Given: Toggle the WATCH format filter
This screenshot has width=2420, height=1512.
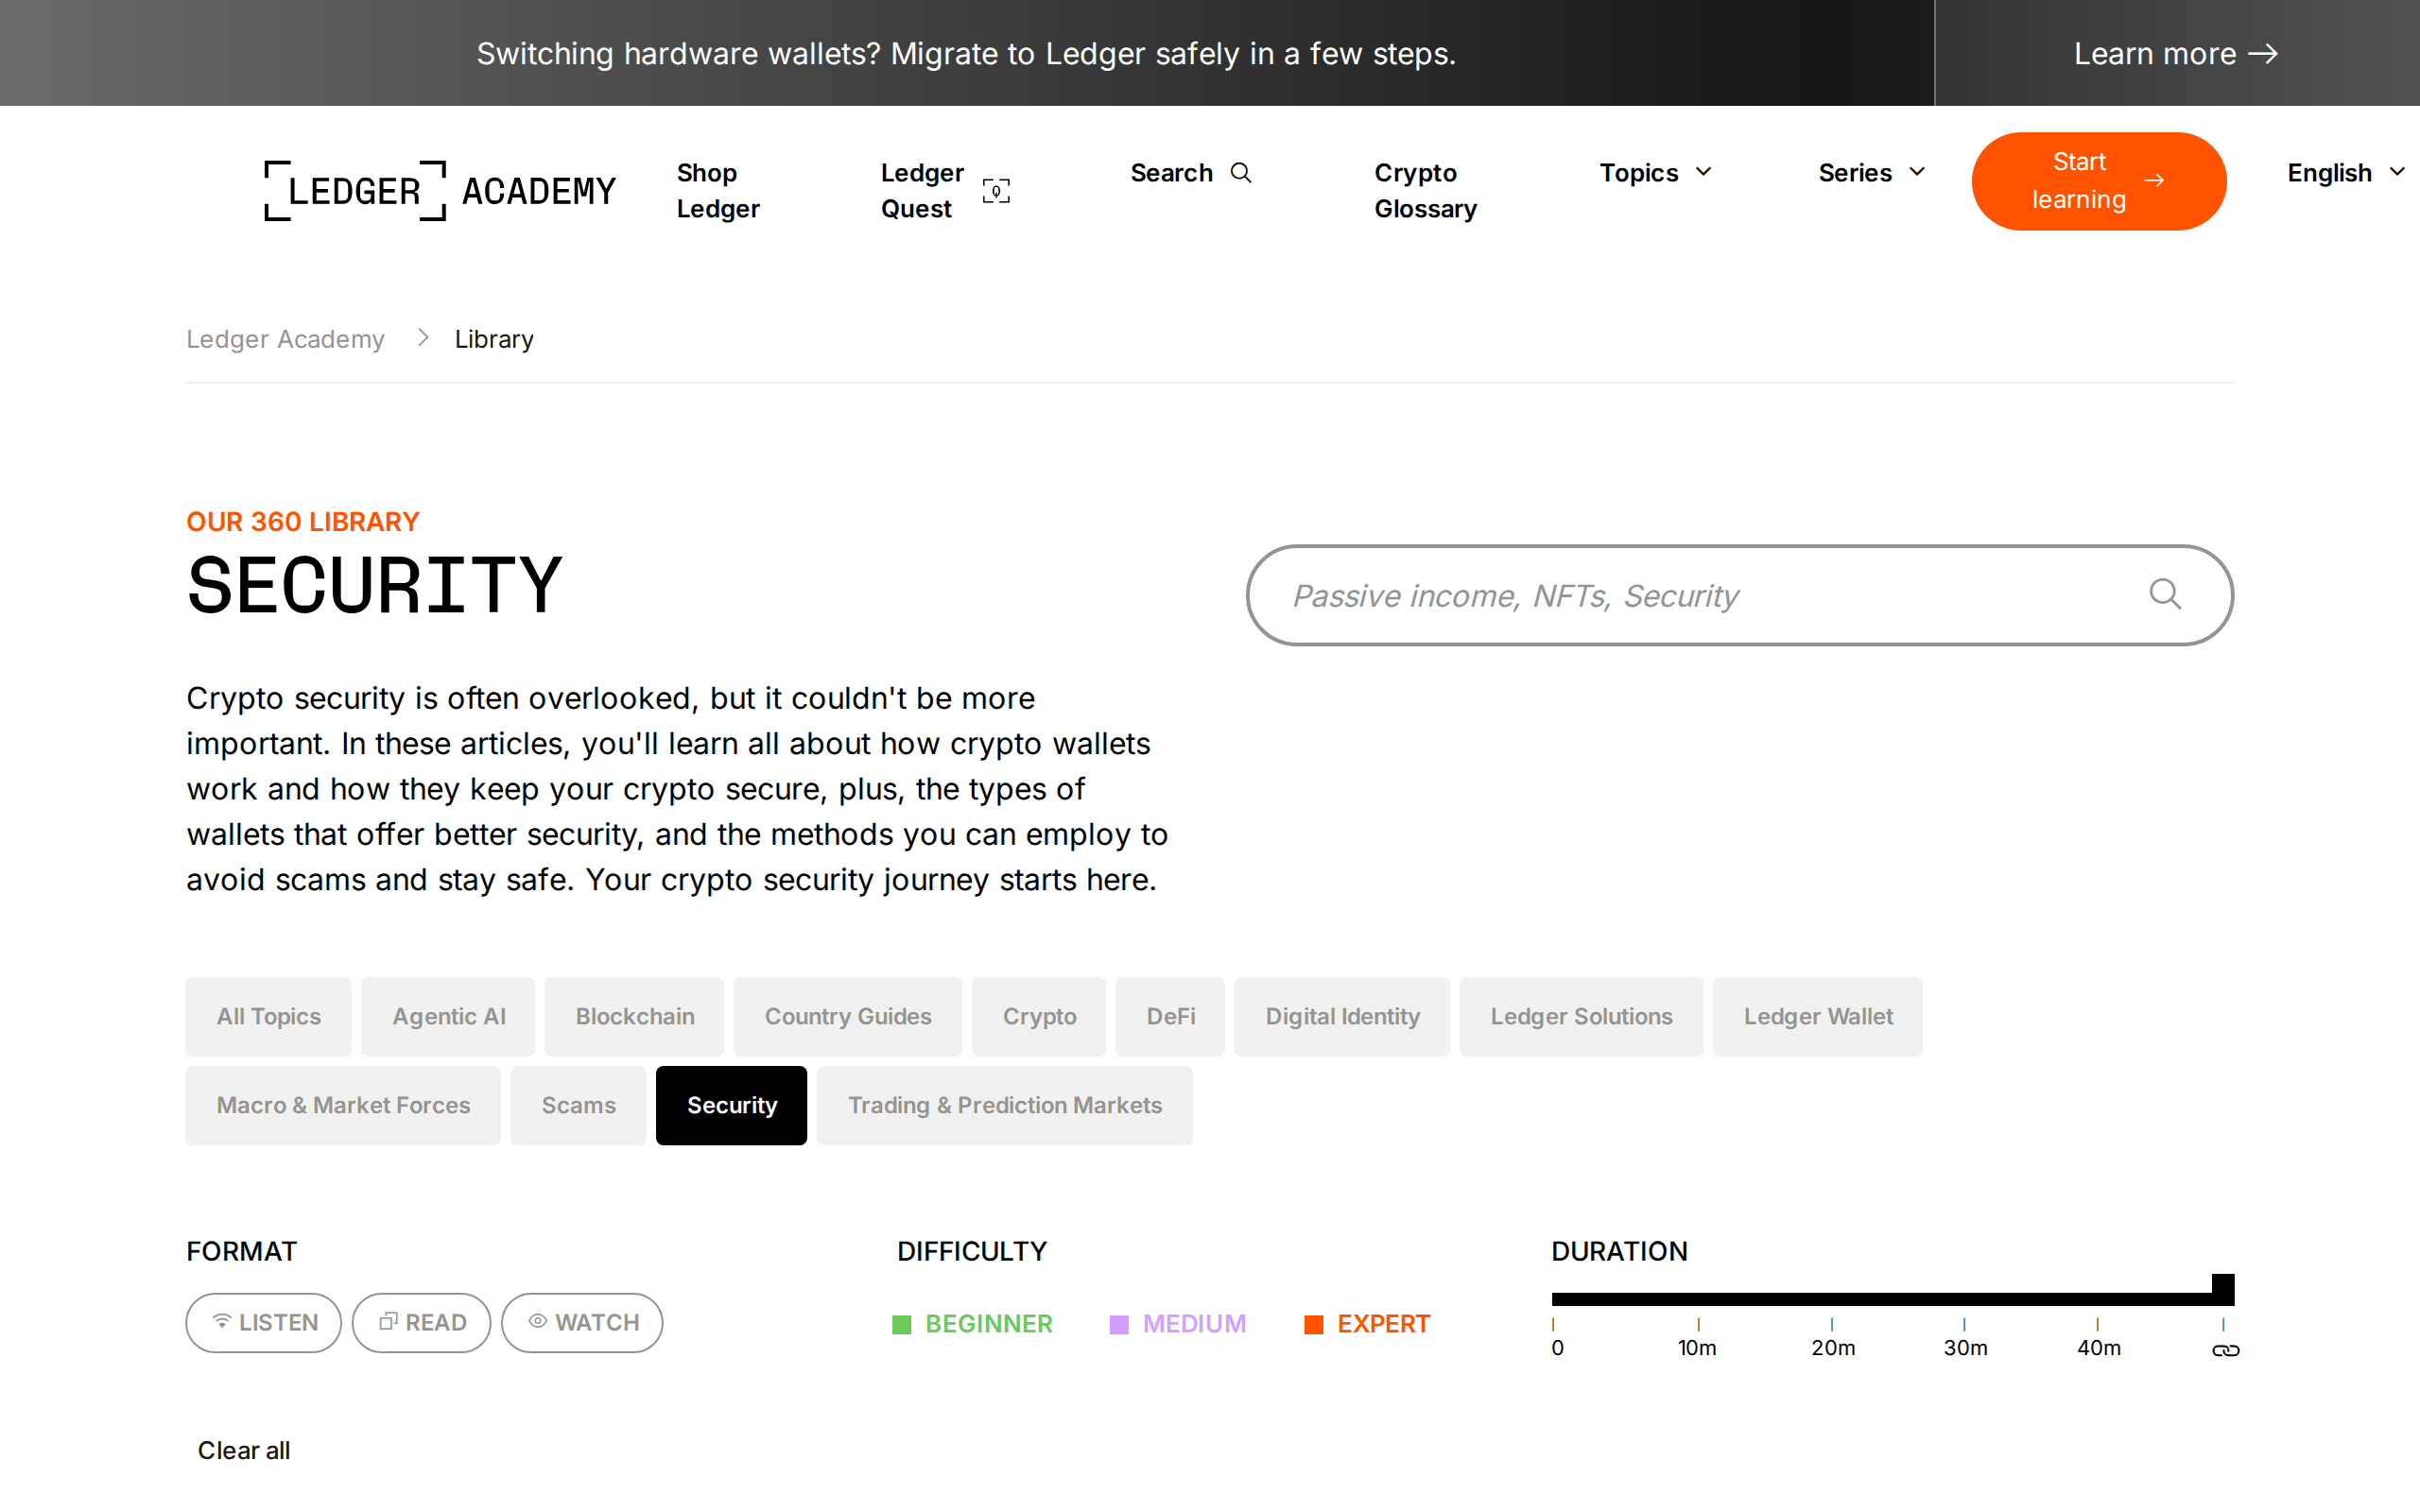Looking at the screenshot, I should [582, 1322].
